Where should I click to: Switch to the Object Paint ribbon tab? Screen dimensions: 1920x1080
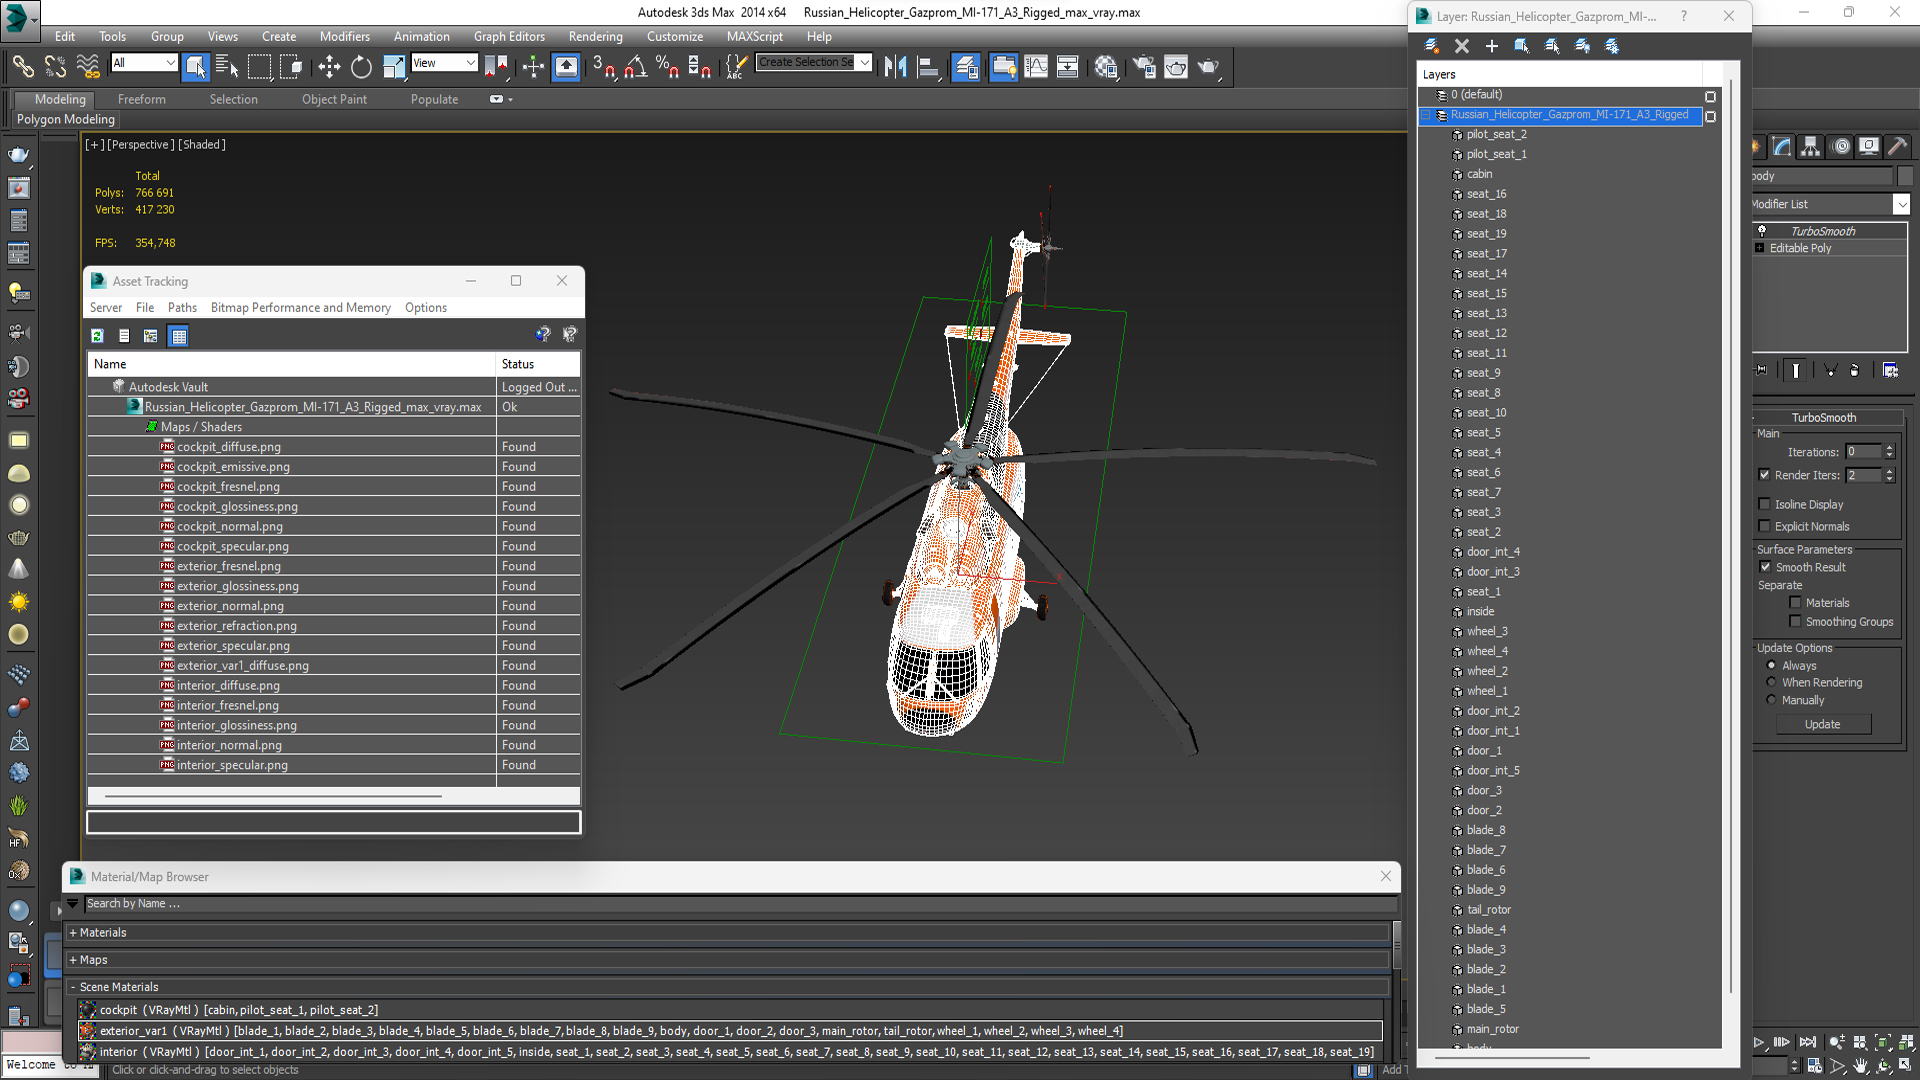coord(334,99)
